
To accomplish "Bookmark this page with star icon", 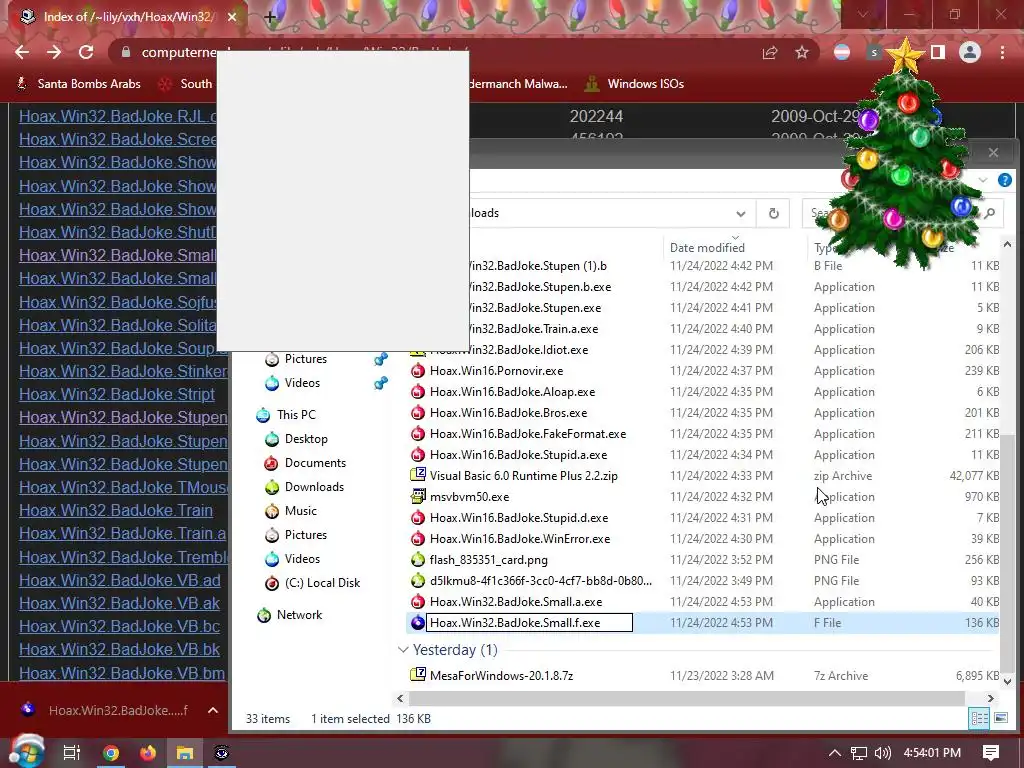I will pos(802,52).
